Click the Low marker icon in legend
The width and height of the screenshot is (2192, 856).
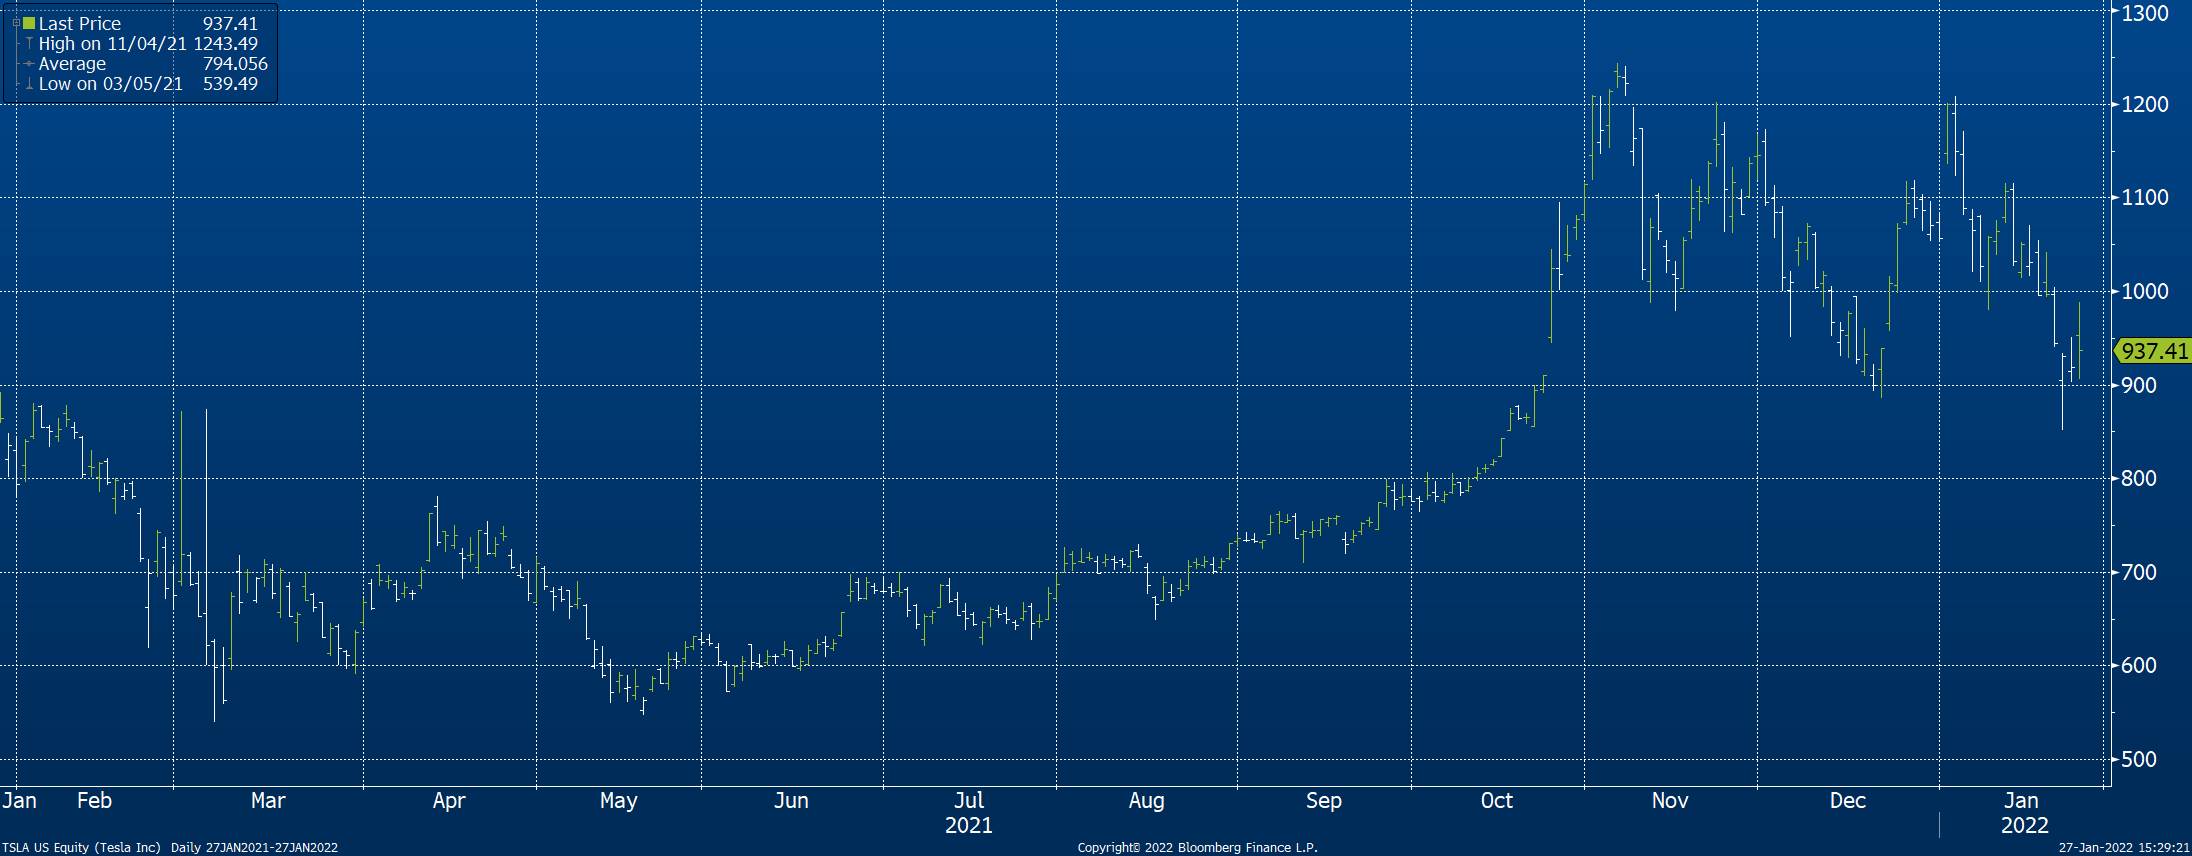pyautogui.click(x=30, y=84)
